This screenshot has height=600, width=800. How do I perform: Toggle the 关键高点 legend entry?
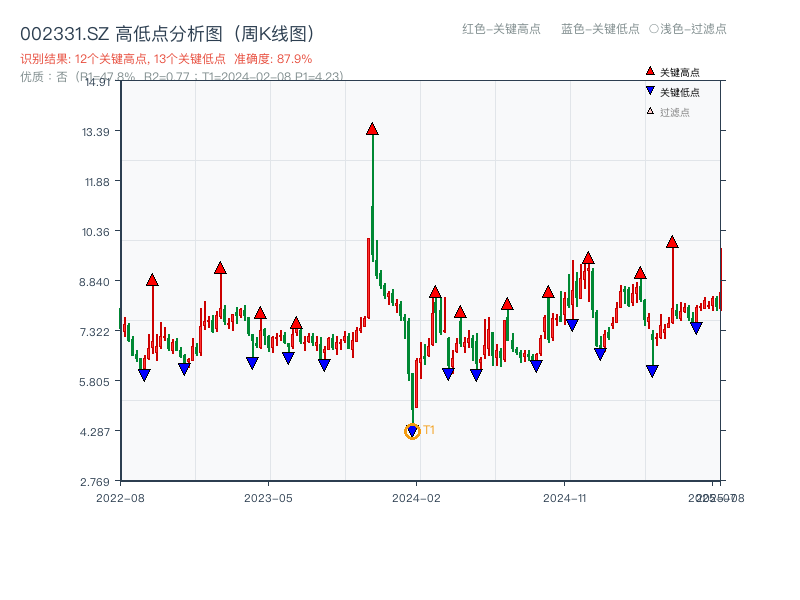(x=673, y=72)
